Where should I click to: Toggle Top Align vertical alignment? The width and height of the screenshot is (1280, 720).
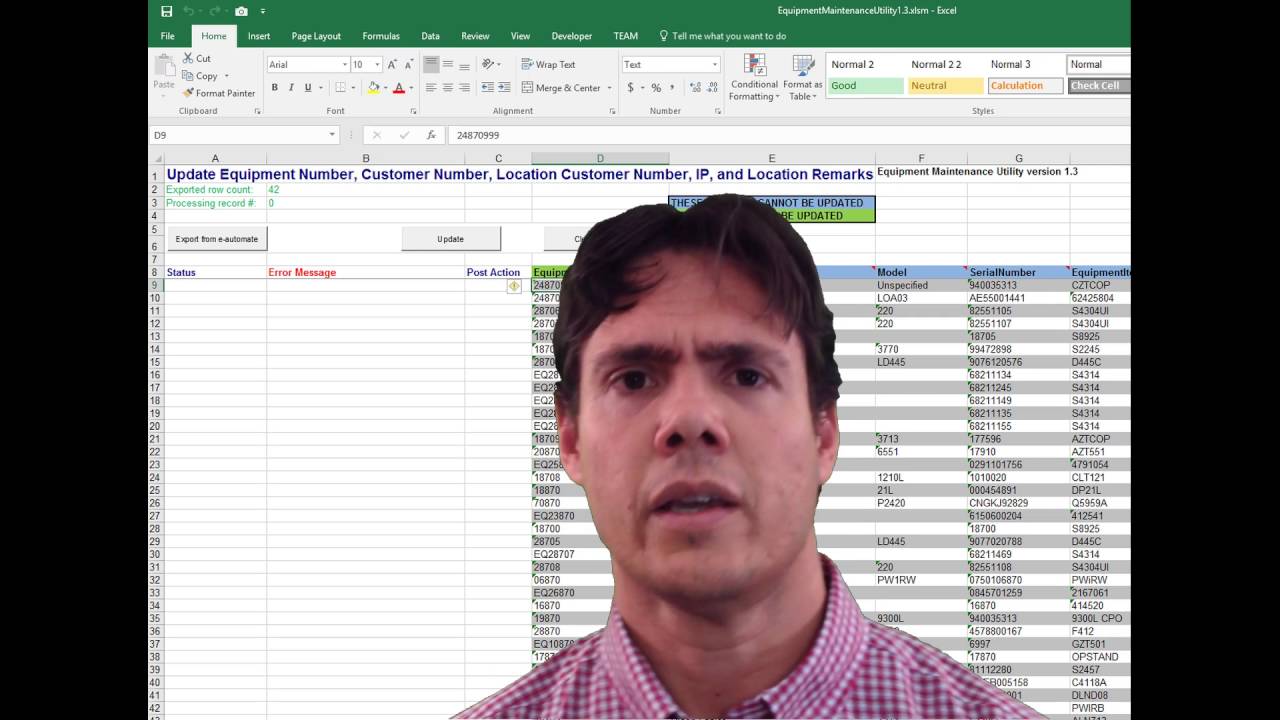click(431, 64)
